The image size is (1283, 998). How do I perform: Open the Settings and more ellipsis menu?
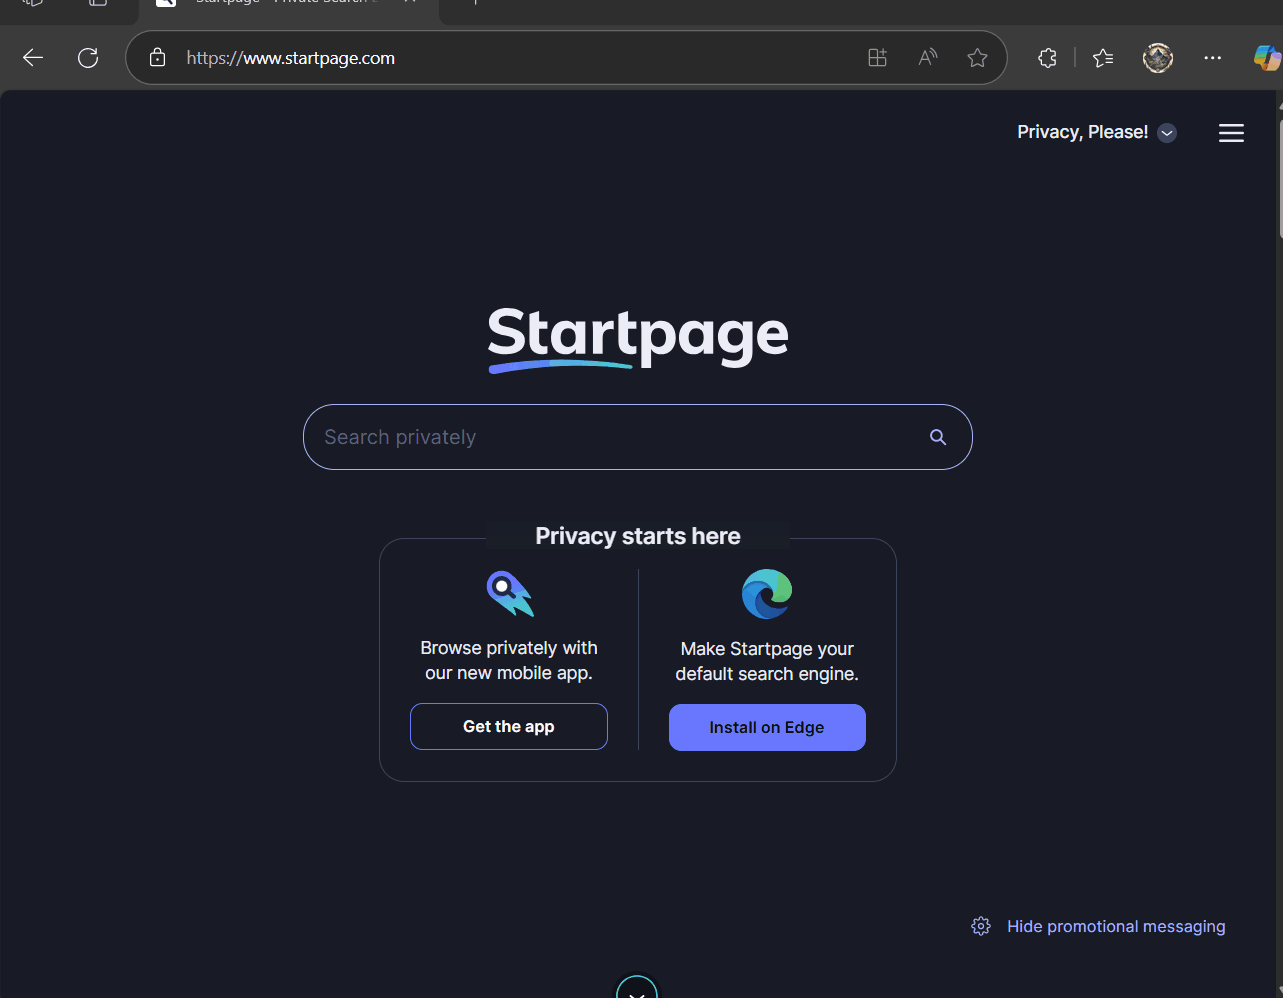click(1213, 58)
